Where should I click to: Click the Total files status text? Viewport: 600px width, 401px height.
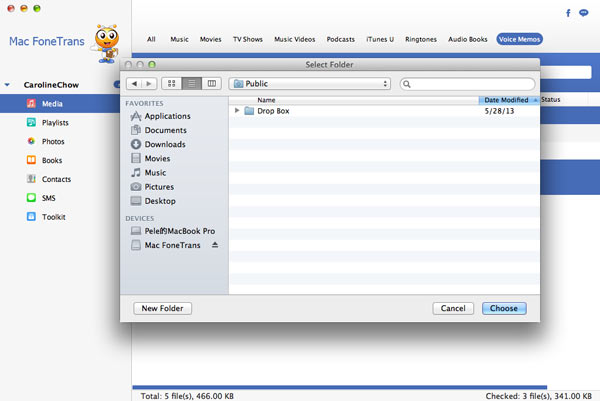[x=187, y=396]
